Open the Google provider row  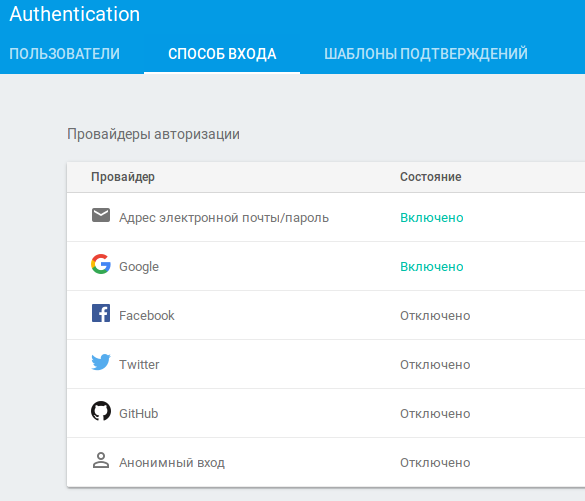tap(326, 266)
